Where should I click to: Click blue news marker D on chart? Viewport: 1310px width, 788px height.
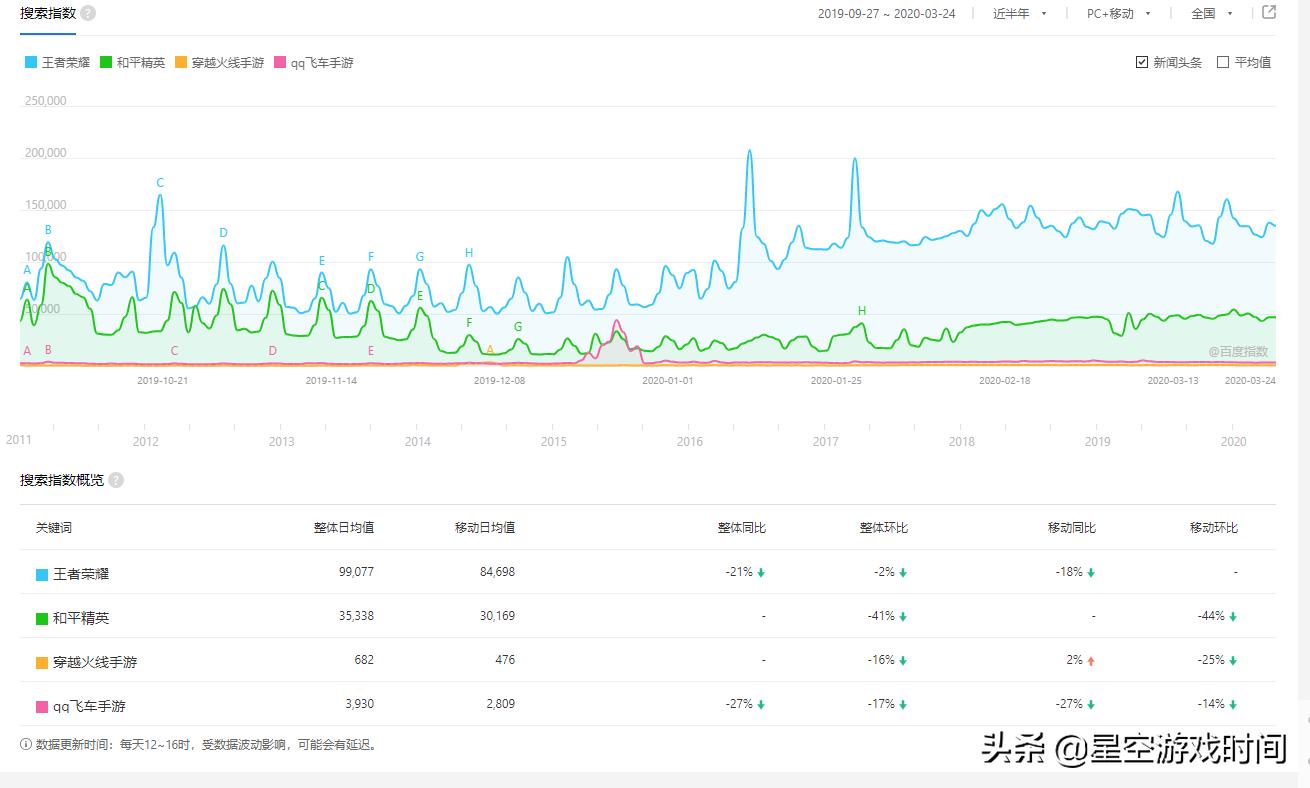(x=223, y=233)
